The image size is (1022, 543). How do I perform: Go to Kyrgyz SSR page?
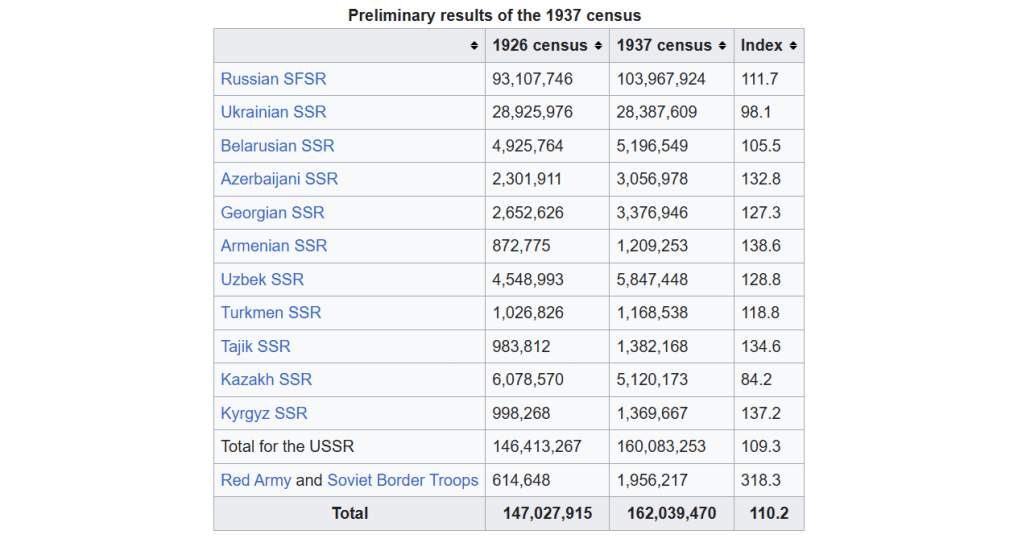point(264,414)
